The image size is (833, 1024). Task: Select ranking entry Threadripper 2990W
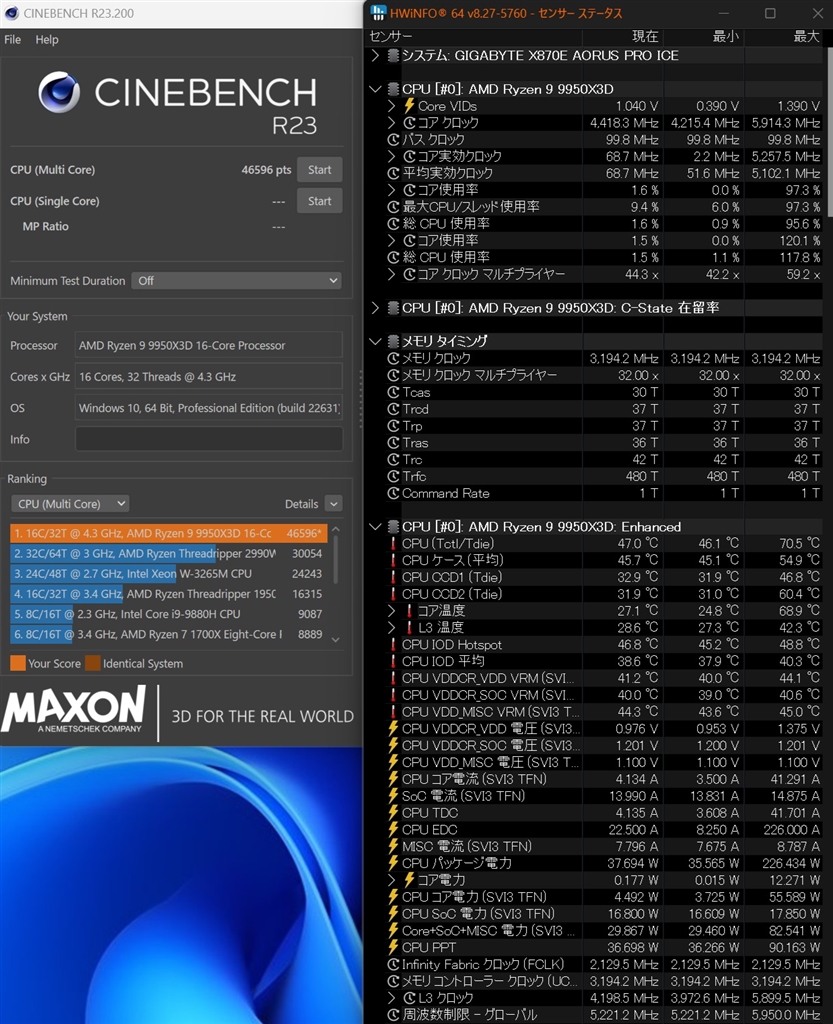pos(168,553)
